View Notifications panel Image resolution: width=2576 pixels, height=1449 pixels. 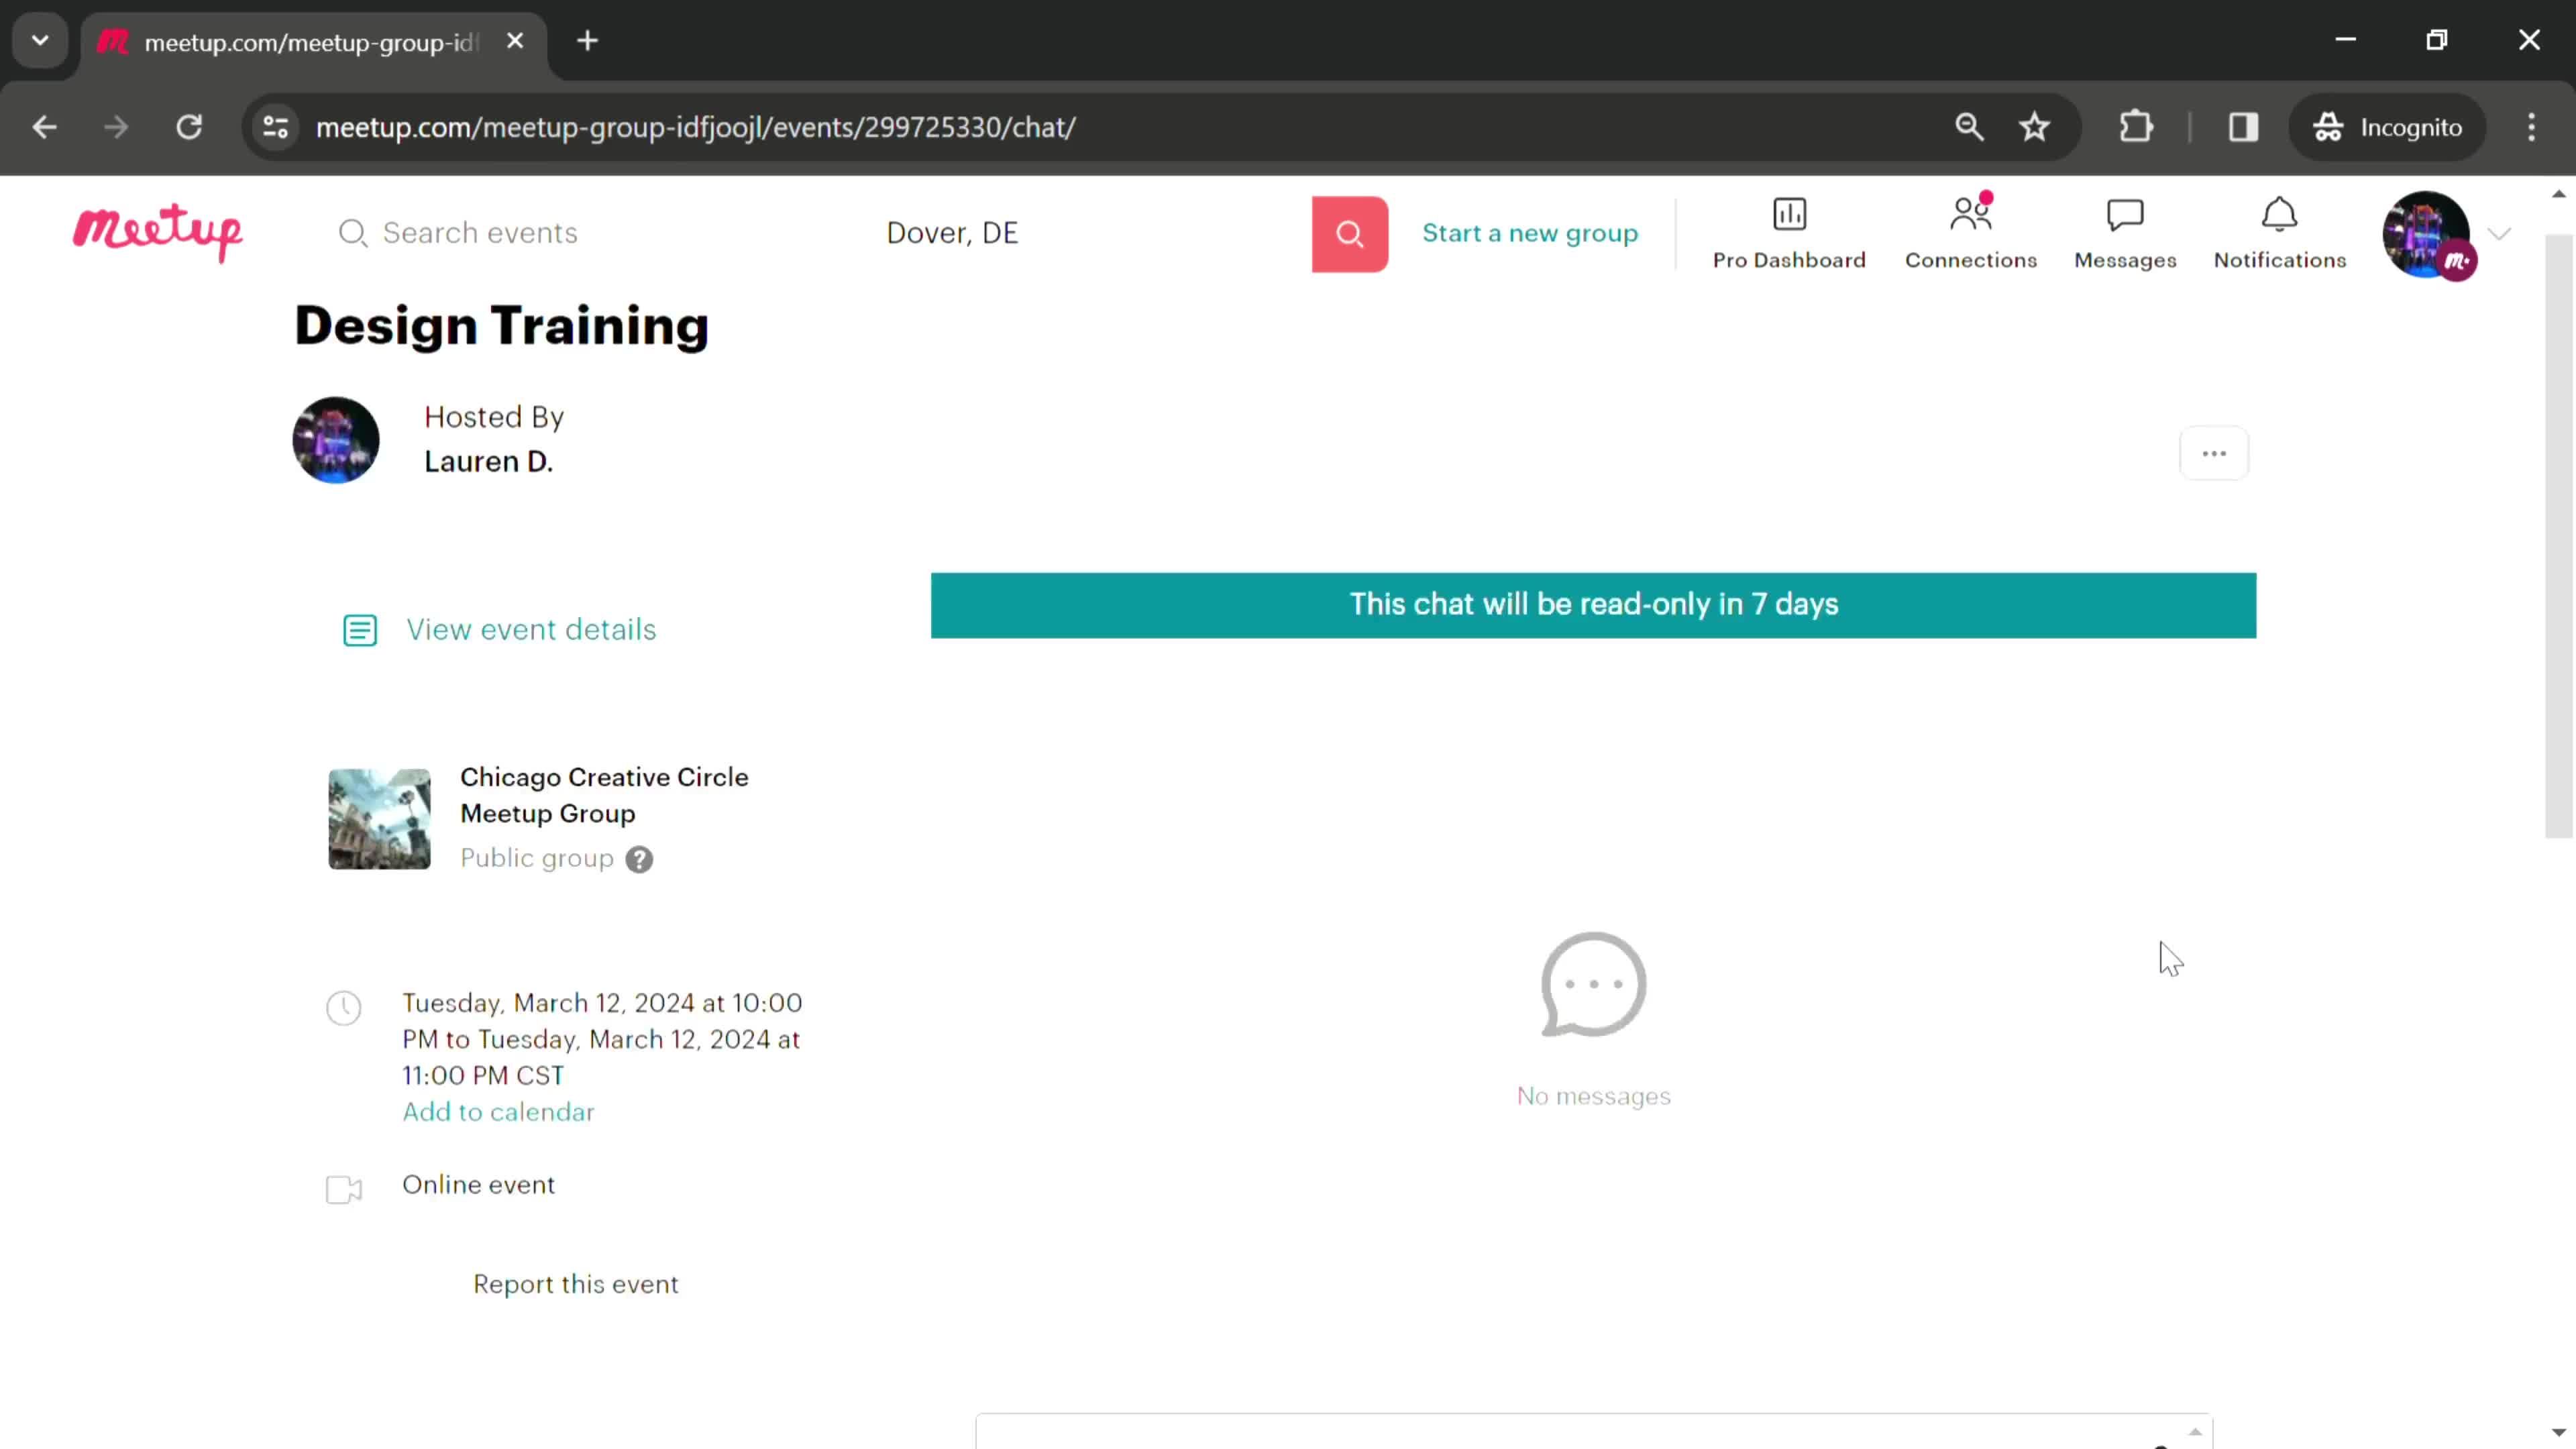pos(2279,231)
